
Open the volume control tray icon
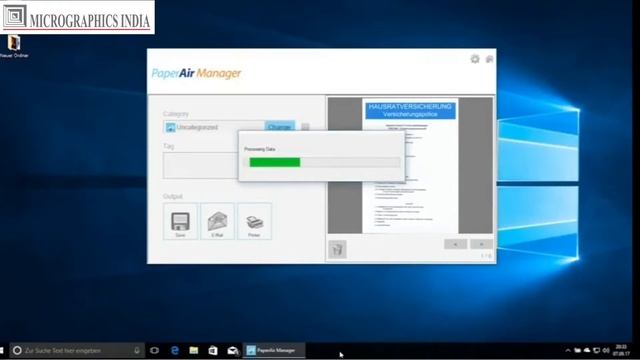click(606, 350)
